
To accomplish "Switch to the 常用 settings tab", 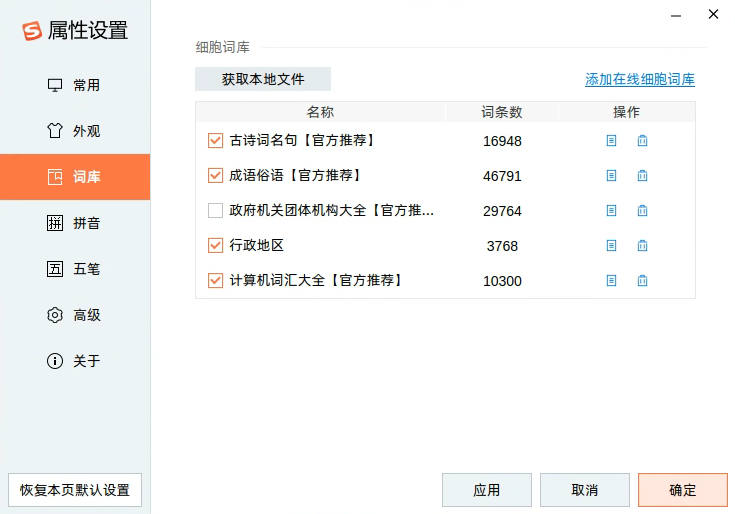I will click(75, 85).
